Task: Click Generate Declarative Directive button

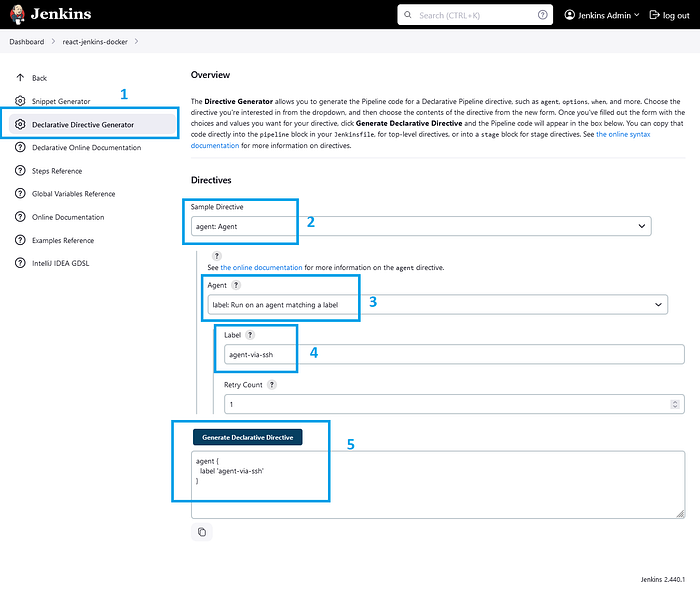Action: click(248, 437)
